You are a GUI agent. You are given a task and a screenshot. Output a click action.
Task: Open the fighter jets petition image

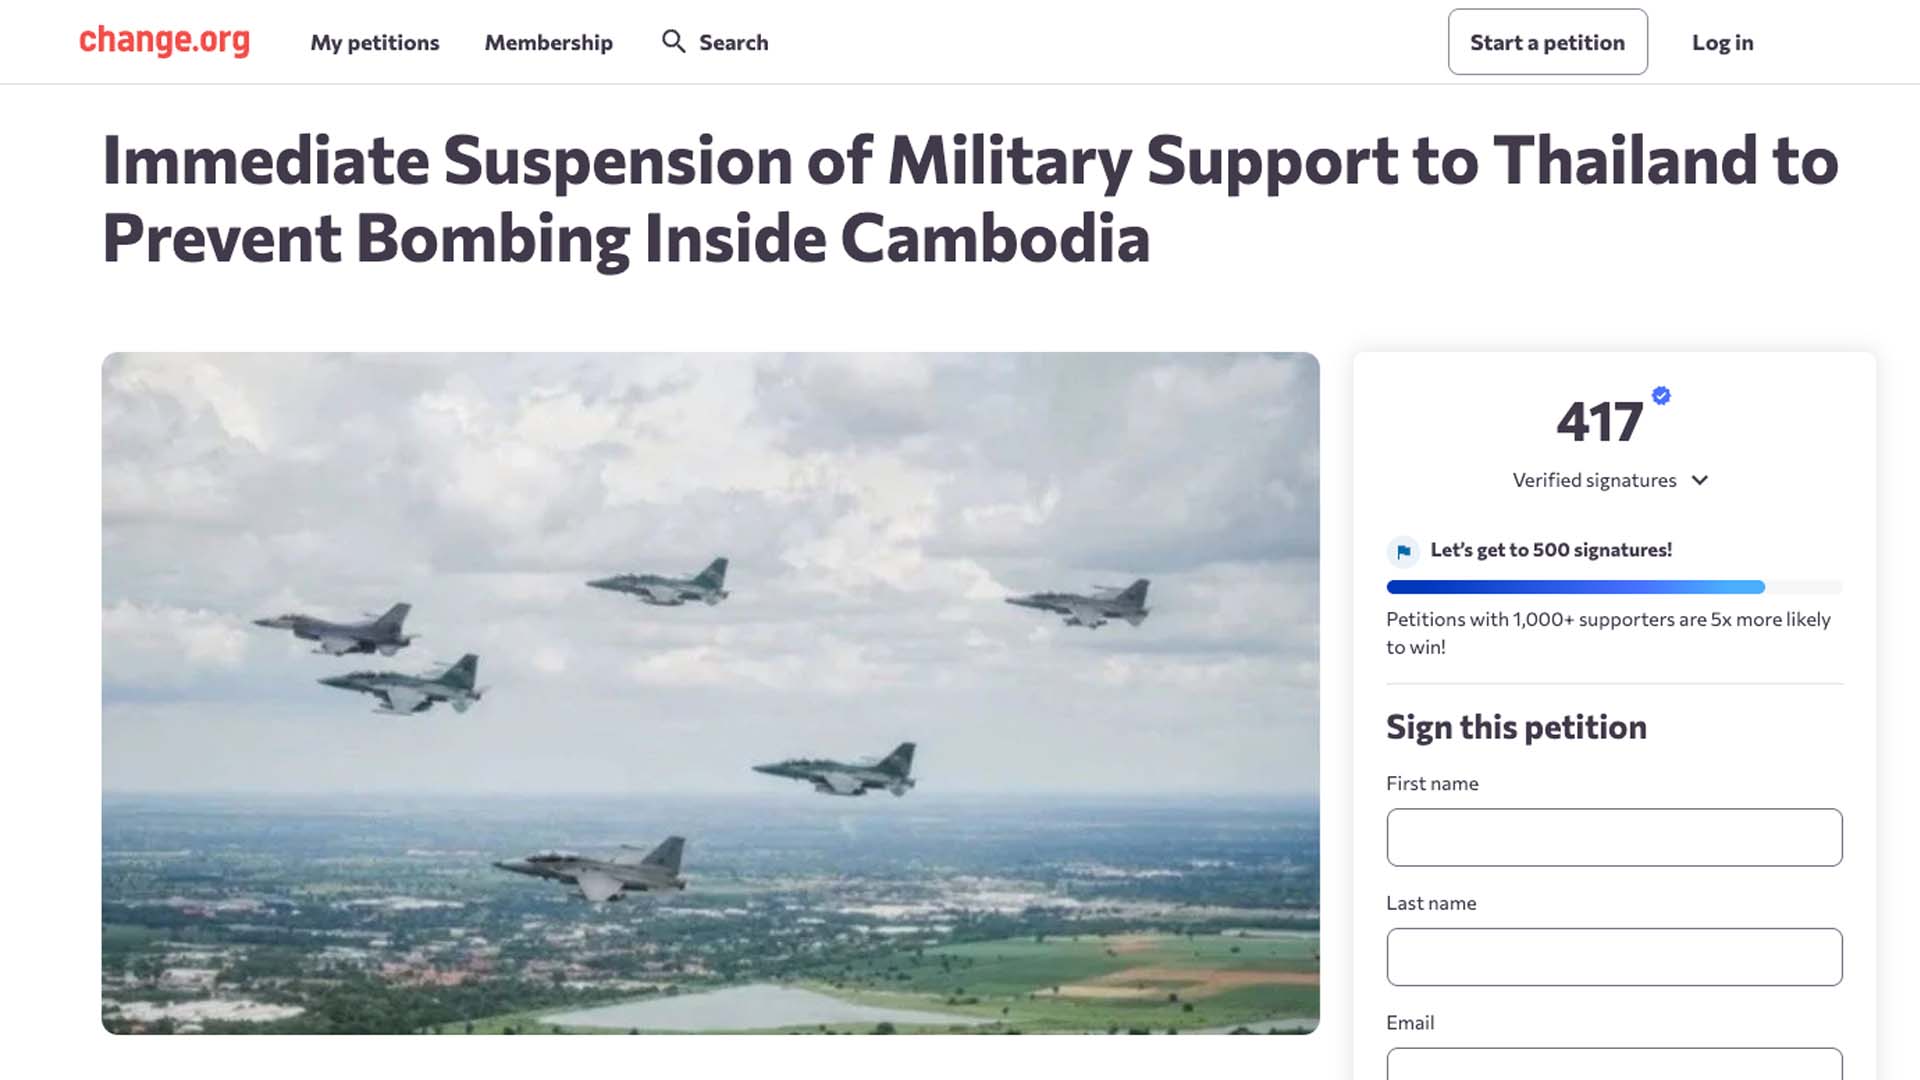(x=710, y=692)
